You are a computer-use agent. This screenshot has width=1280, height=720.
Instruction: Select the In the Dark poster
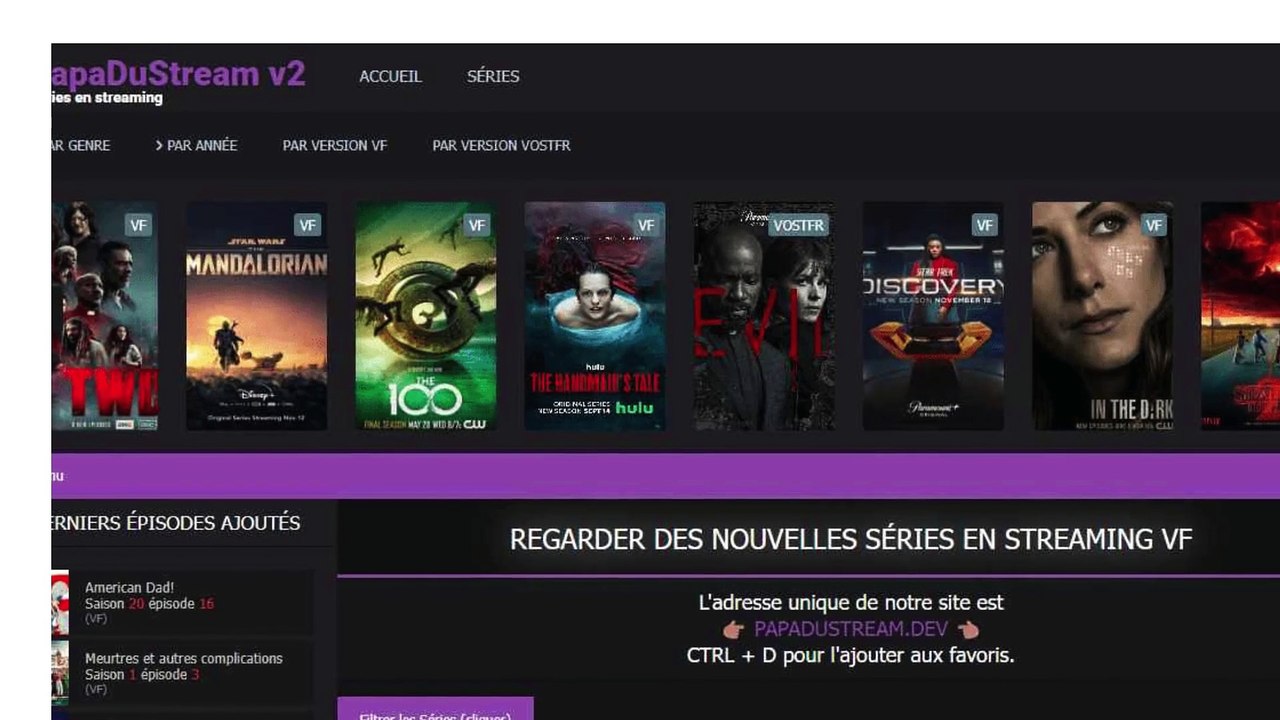[x=1102, y=316]
